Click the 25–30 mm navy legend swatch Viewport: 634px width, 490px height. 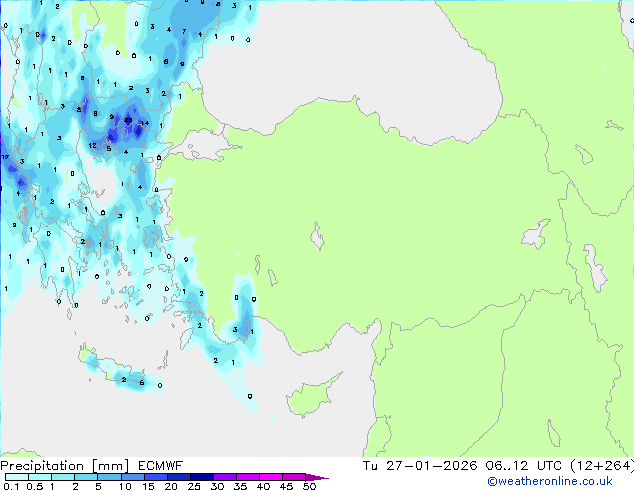(x=201, y=477)
